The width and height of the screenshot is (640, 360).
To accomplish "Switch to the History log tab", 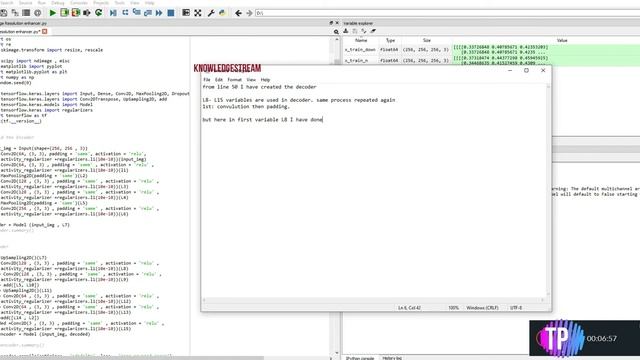I will point(392,358).
